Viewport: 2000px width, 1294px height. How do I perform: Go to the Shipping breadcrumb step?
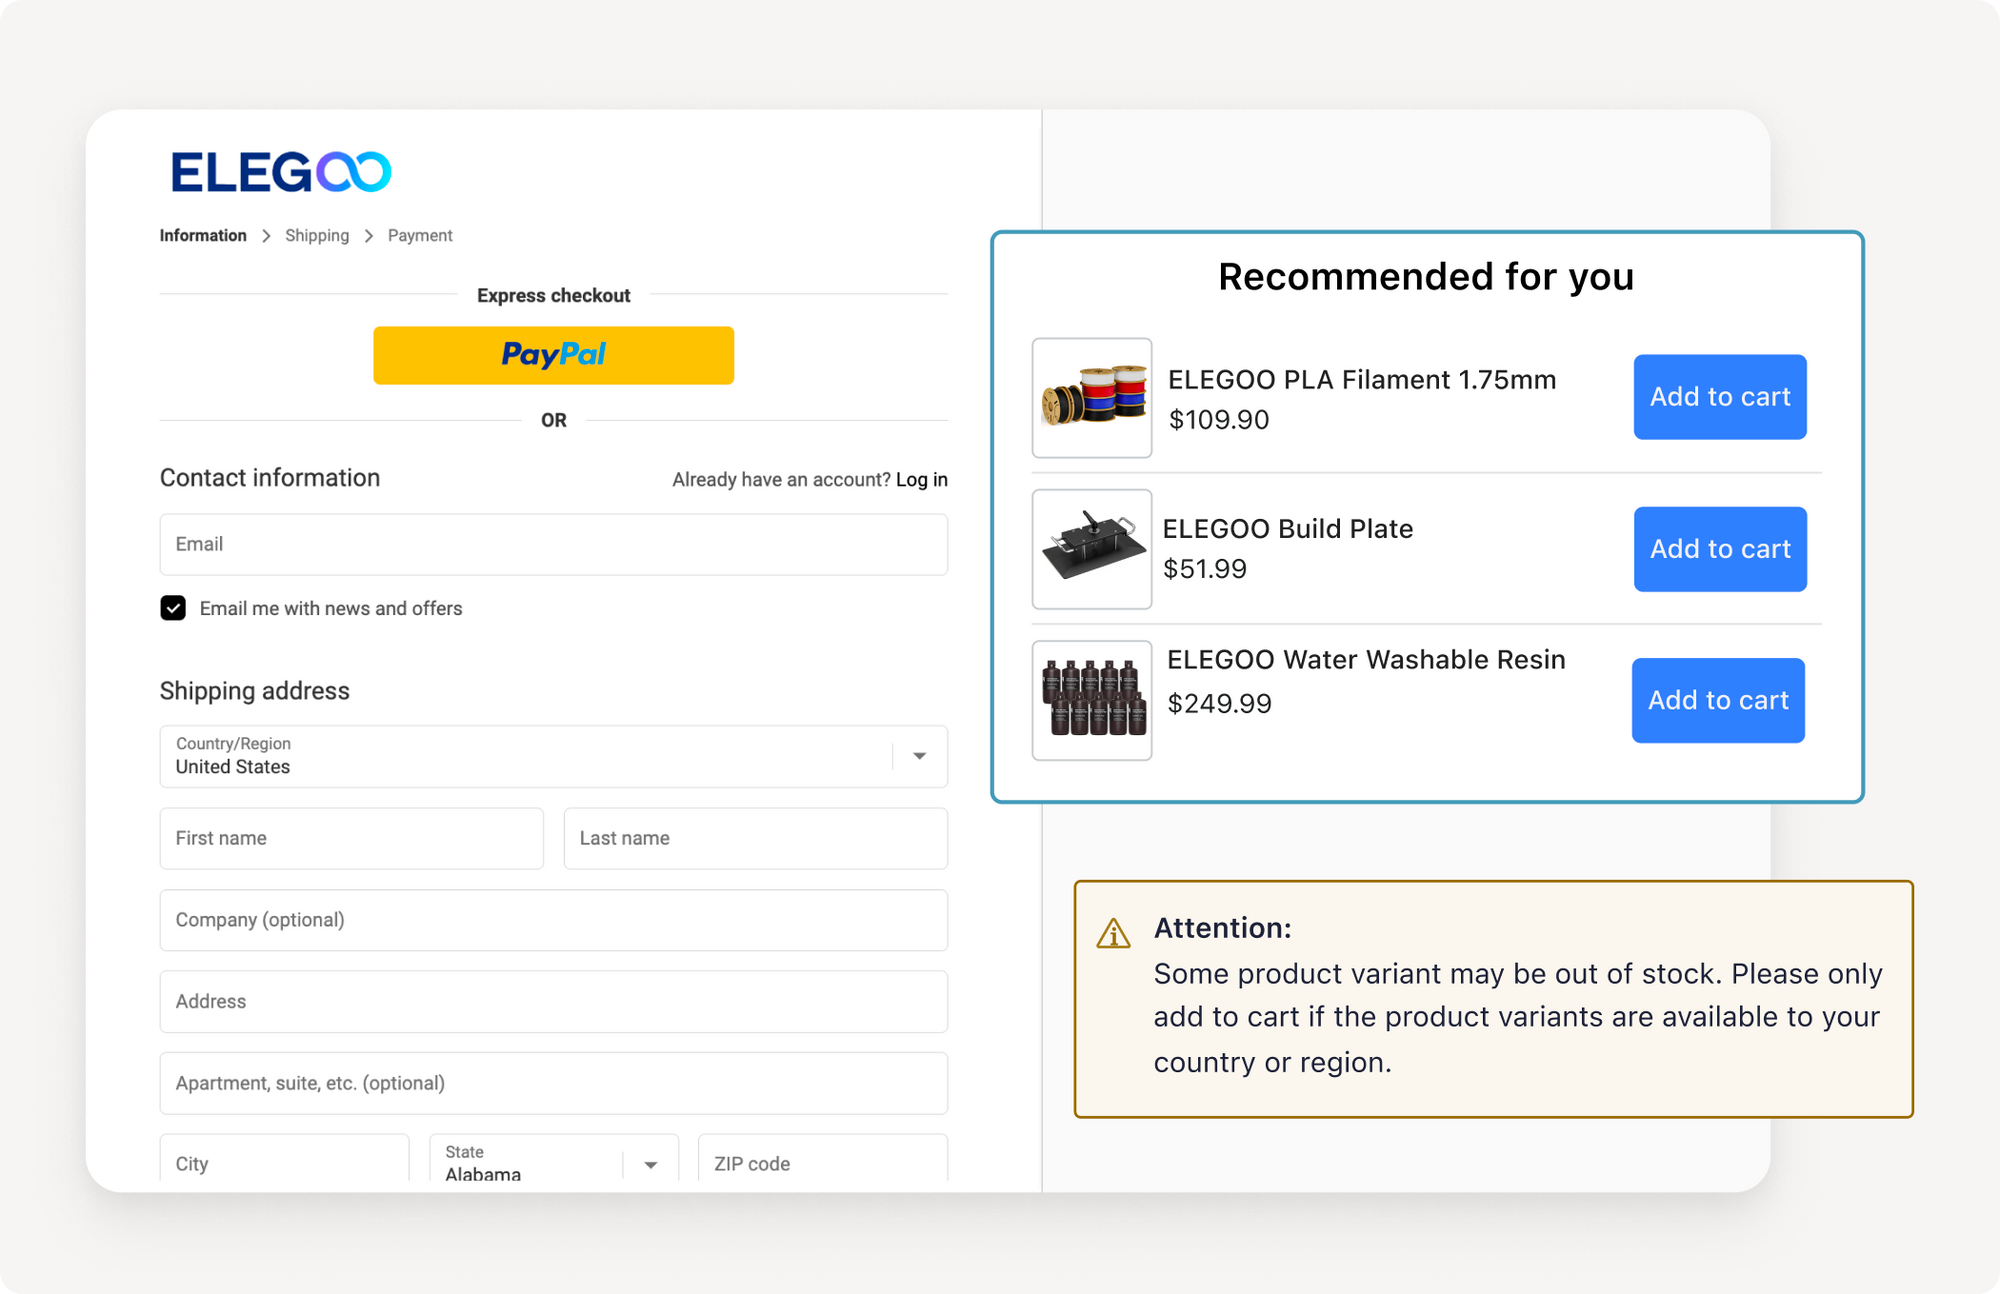pos(317,236)
